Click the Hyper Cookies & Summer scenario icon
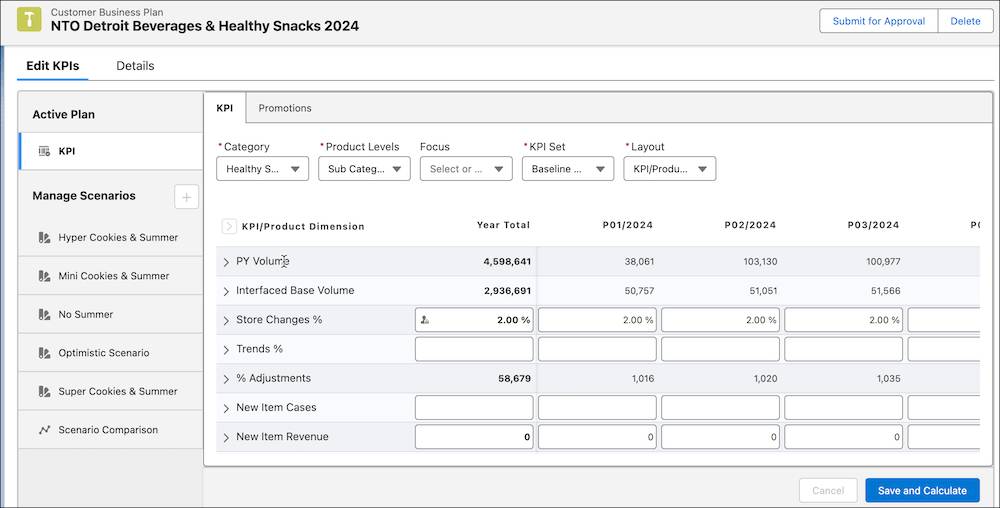The image size is (1000, 508). click(x=44, y=237)
